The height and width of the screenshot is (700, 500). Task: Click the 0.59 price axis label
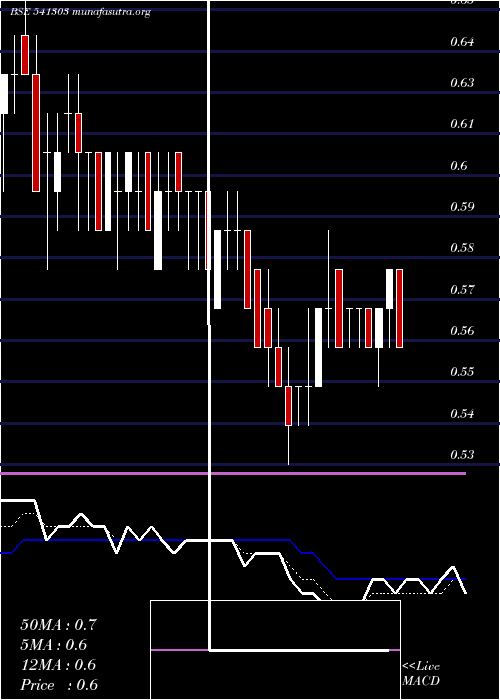[x=462, y=207]
